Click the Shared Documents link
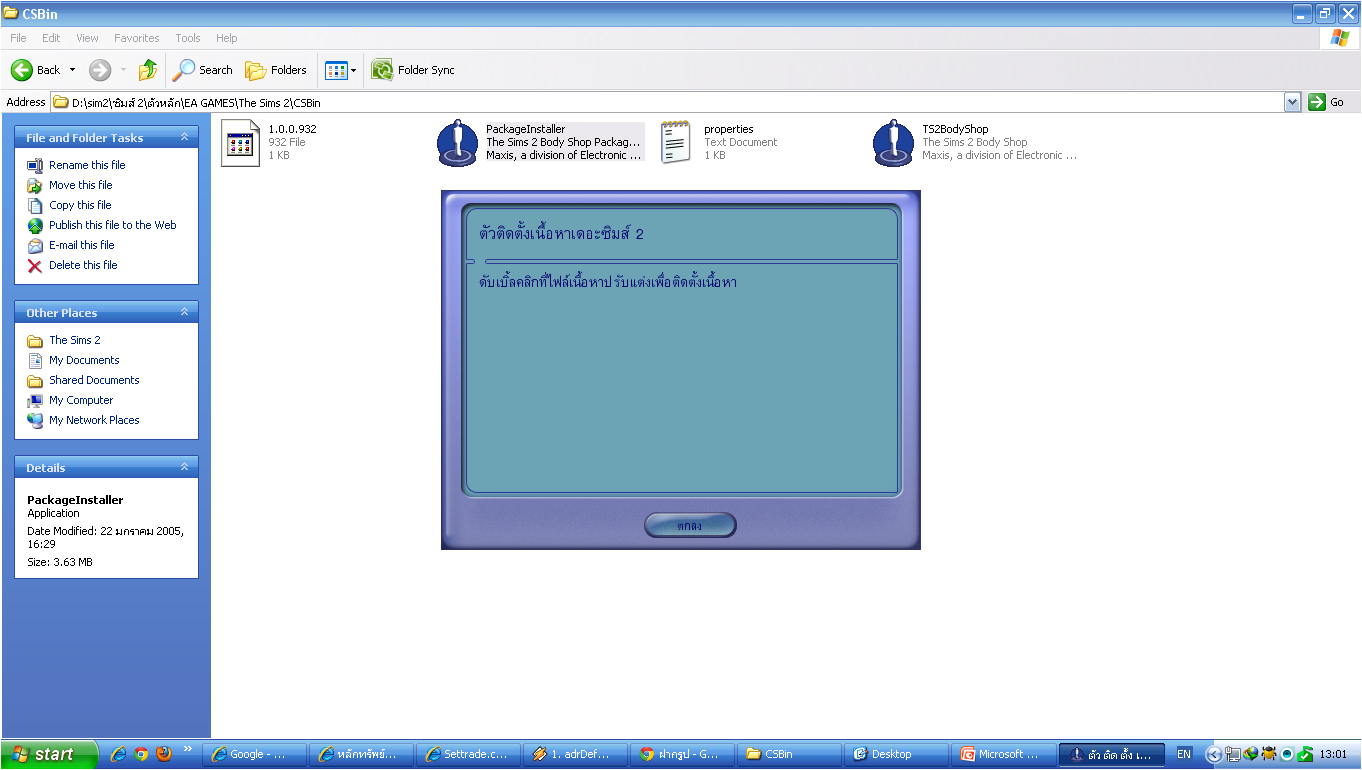 [x=94, y=380]
